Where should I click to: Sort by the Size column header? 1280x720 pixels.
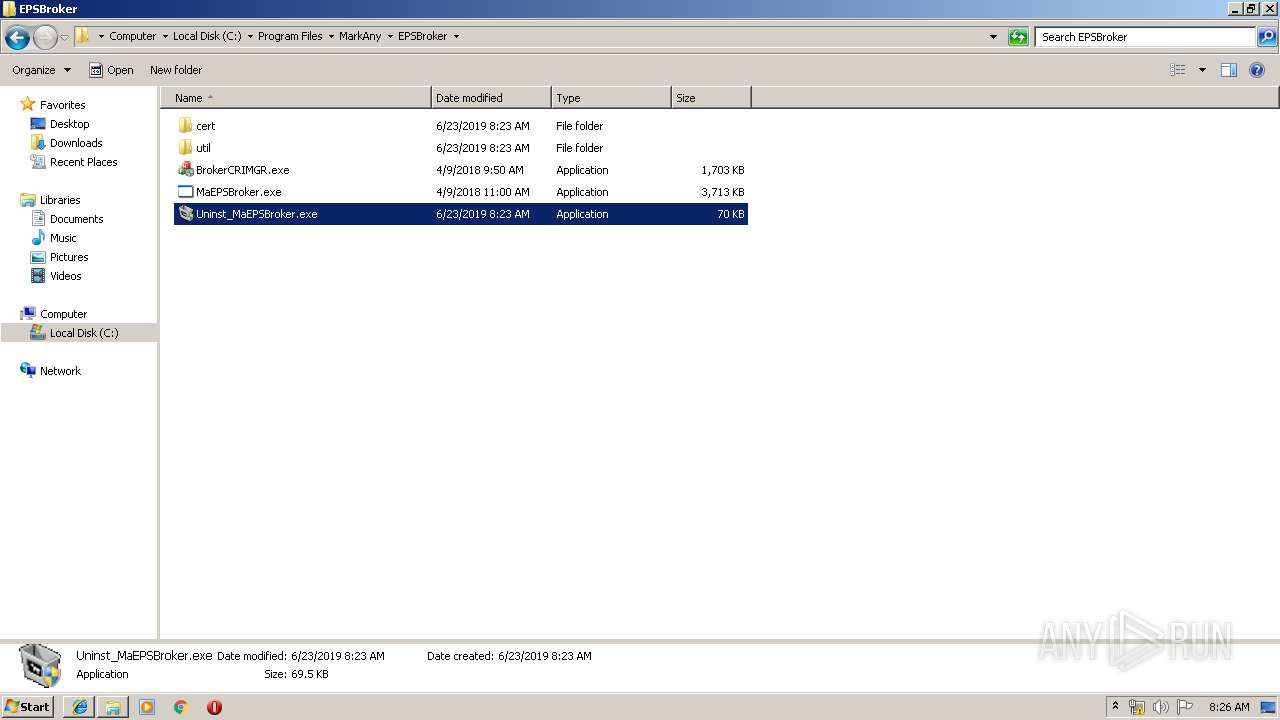click(711, 98)
